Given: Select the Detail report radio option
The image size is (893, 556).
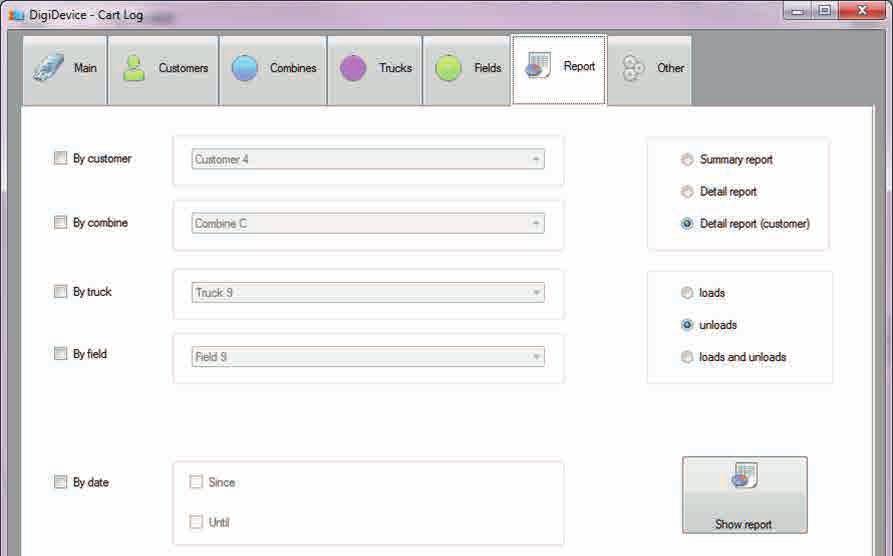Looking at the screenshot, I should 687,191.
